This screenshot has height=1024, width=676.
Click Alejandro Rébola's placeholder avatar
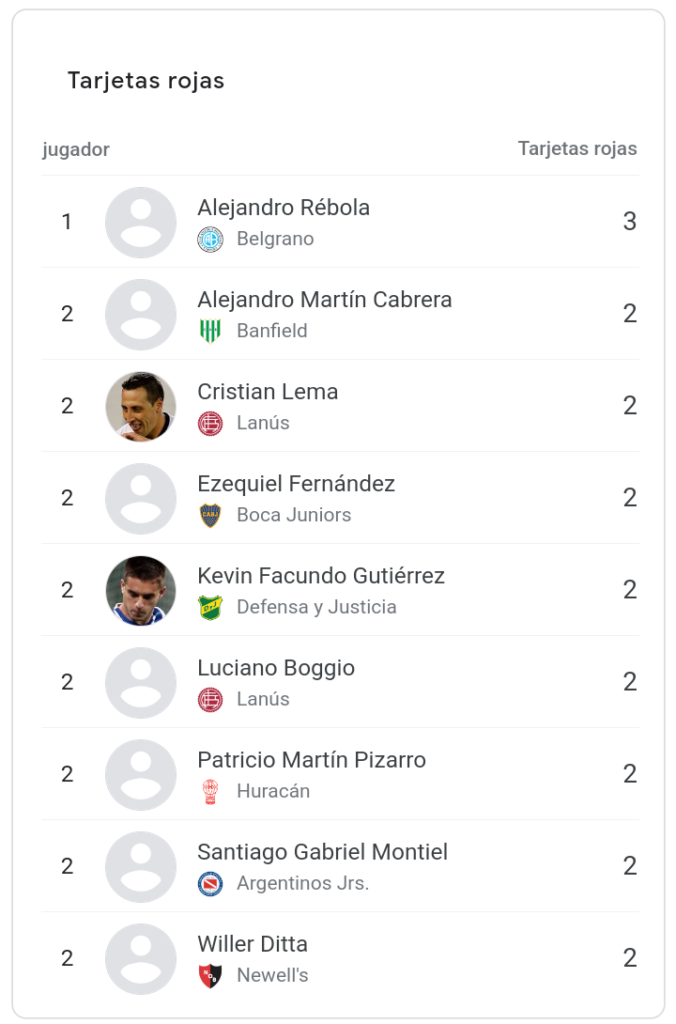click(141, 222)
